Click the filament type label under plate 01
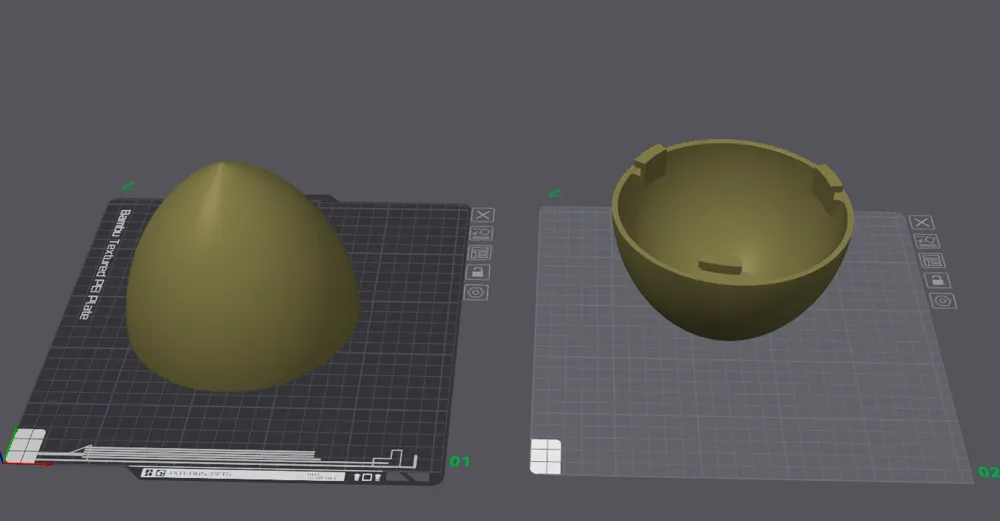The image size is (1000, 521). click(x=200, y=473)
